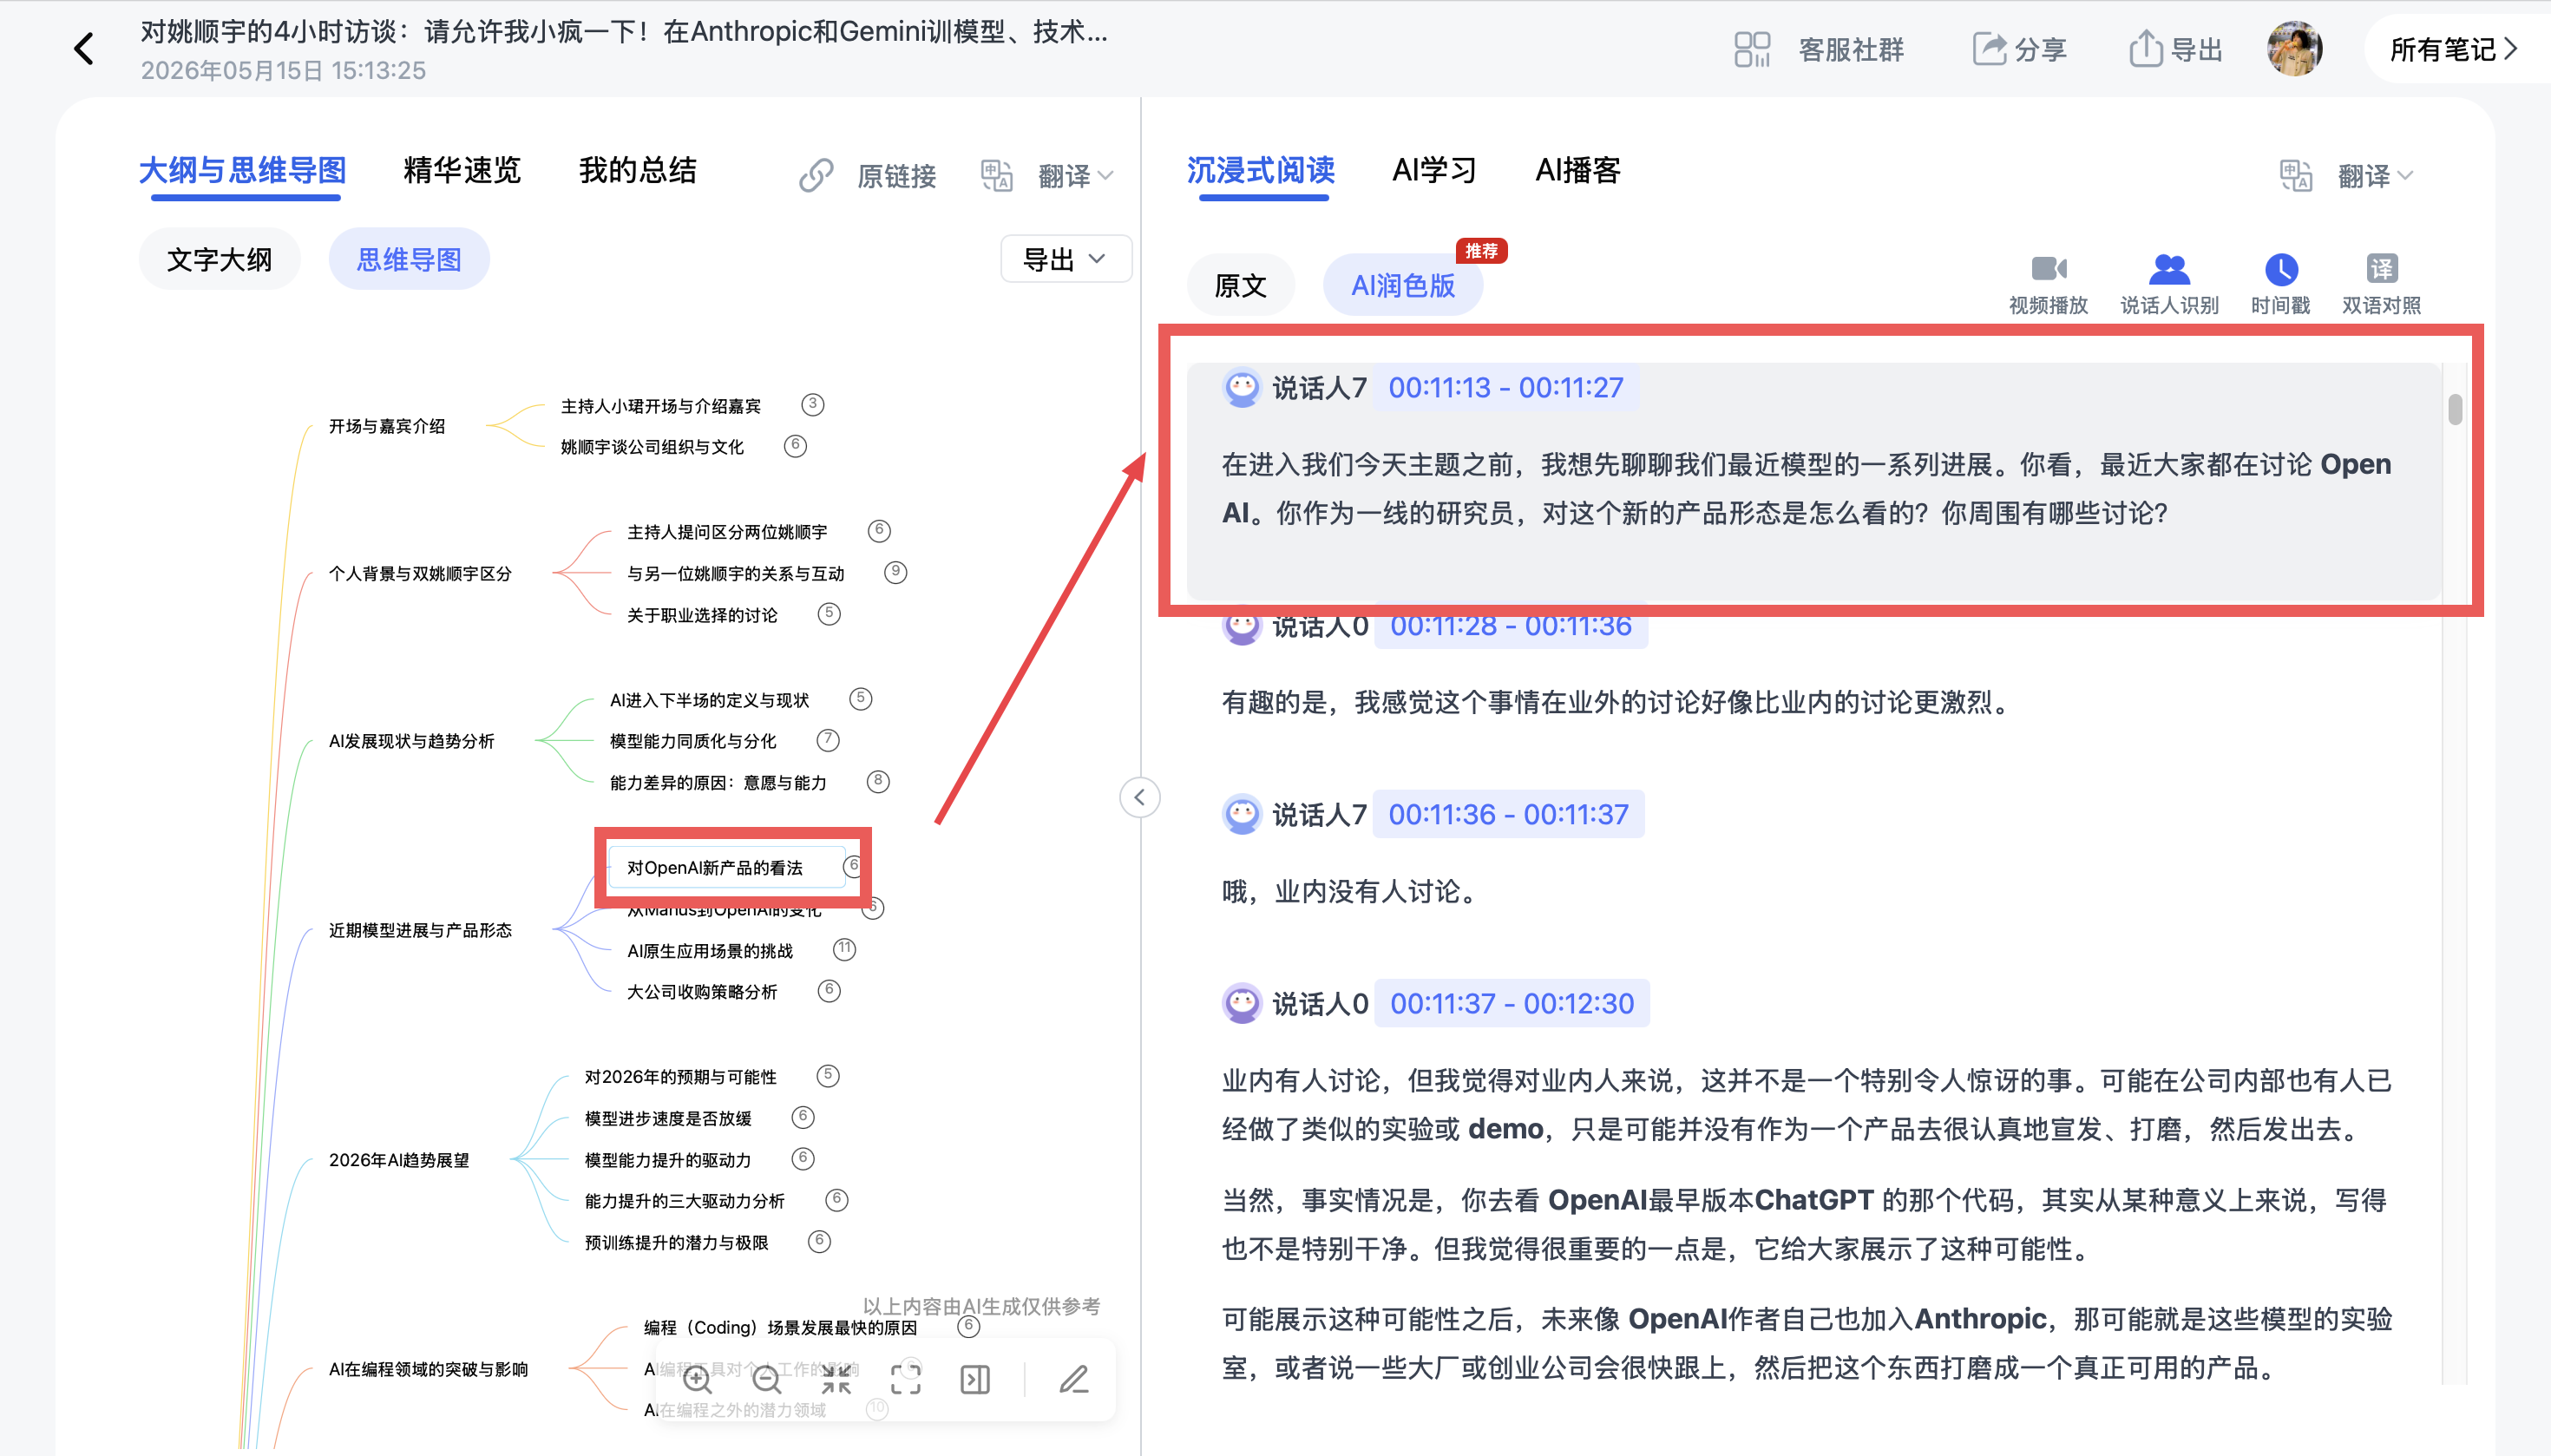Select node AI发展现状与趋势分析

(x=411, y=741)
